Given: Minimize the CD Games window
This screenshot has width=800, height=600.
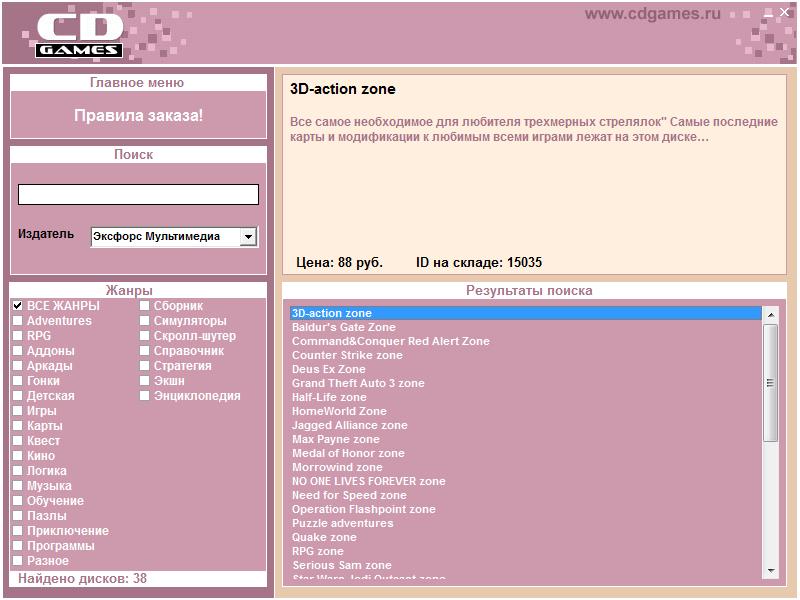Looking at the screenshot, I should (x=768, y=13).
